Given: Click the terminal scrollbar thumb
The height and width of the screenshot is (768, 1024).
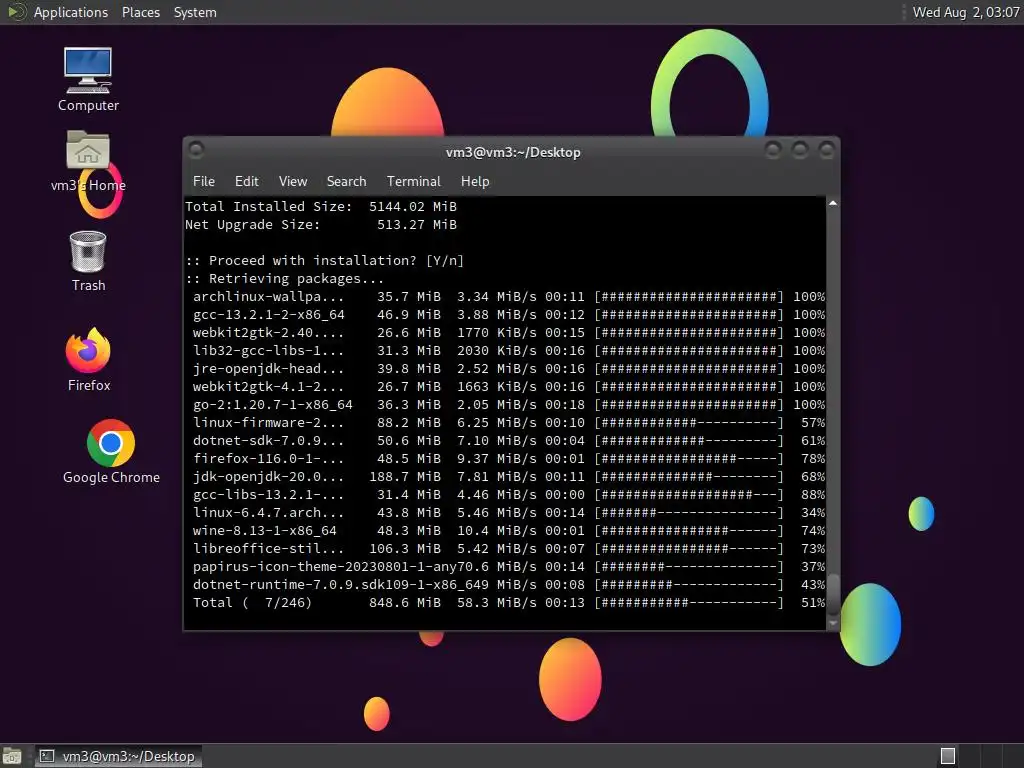Looking at the screenshot, I should (x=833, y=595).
